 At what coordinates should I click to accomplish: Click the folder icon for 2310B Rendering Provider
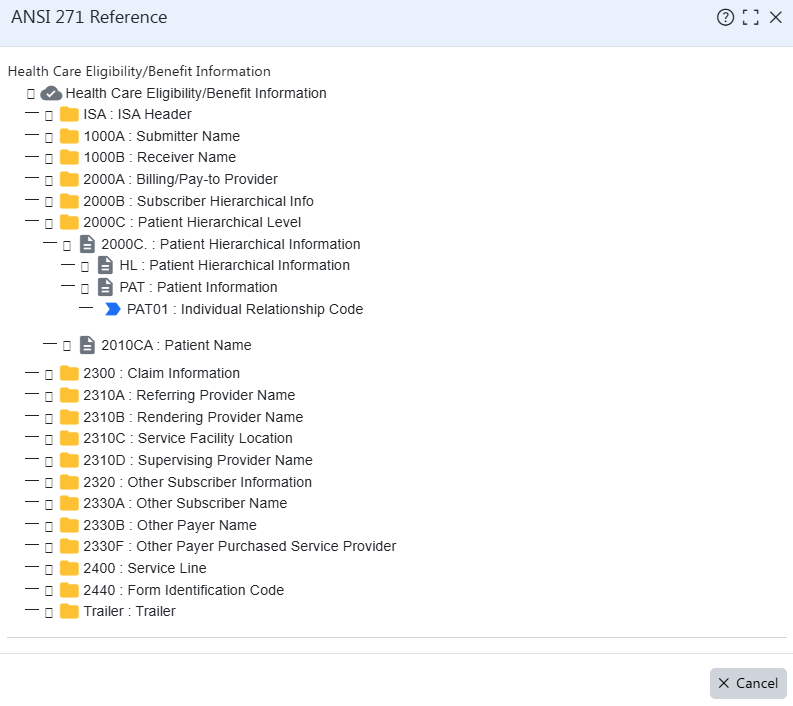tap(69, 417)
